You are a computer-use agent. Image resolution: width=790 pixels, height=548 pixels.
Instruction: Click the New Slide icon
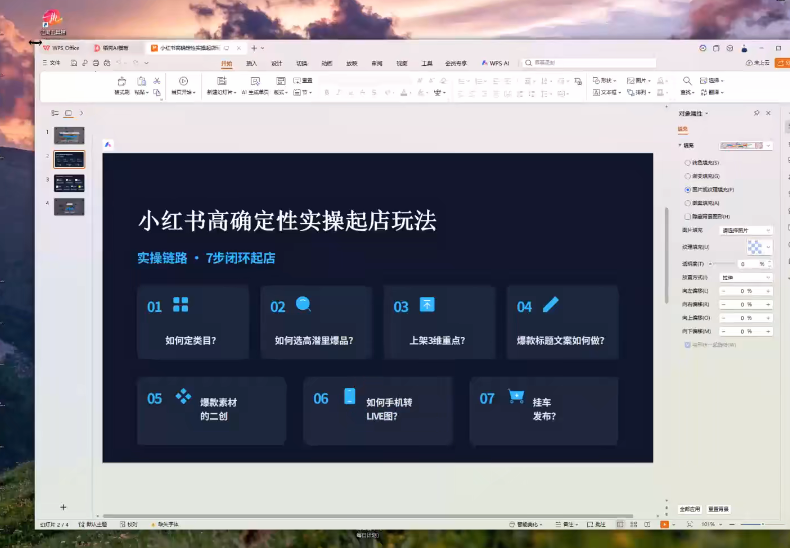(221, 81)
